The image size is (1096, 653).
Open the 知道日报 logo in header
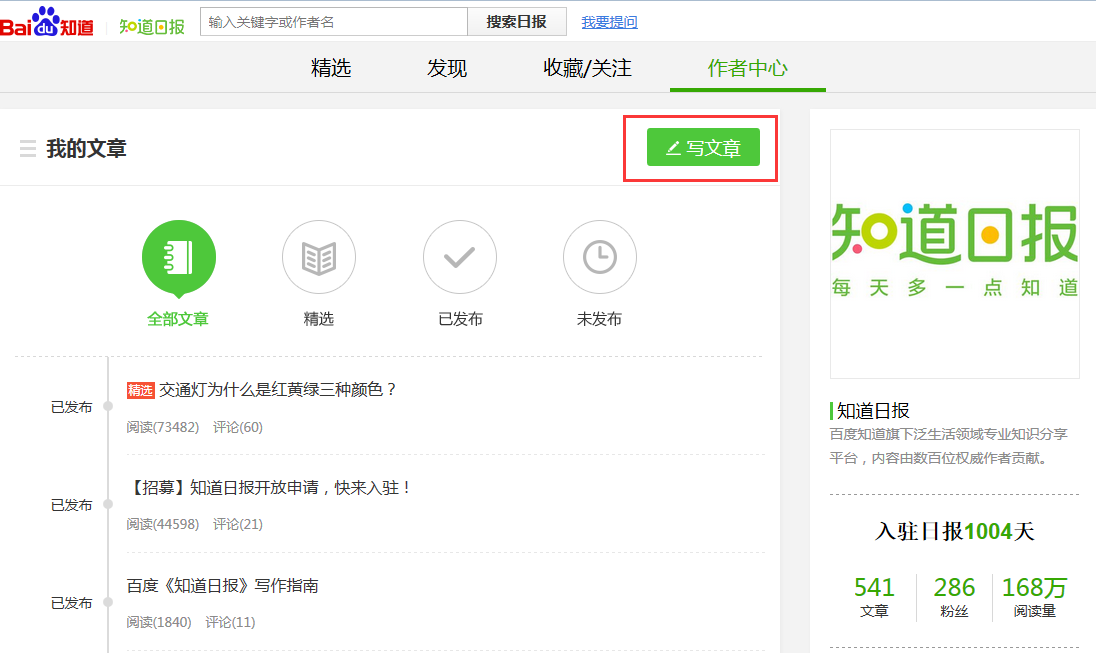point(152,27)
